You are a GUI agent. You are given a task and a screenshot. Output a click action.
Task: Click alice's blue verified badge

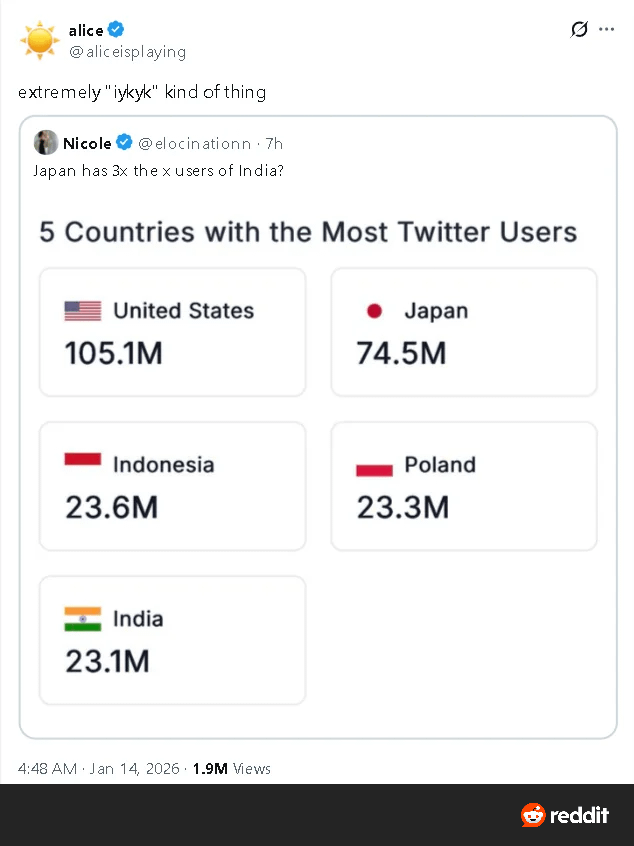click(x=116, y=30)
